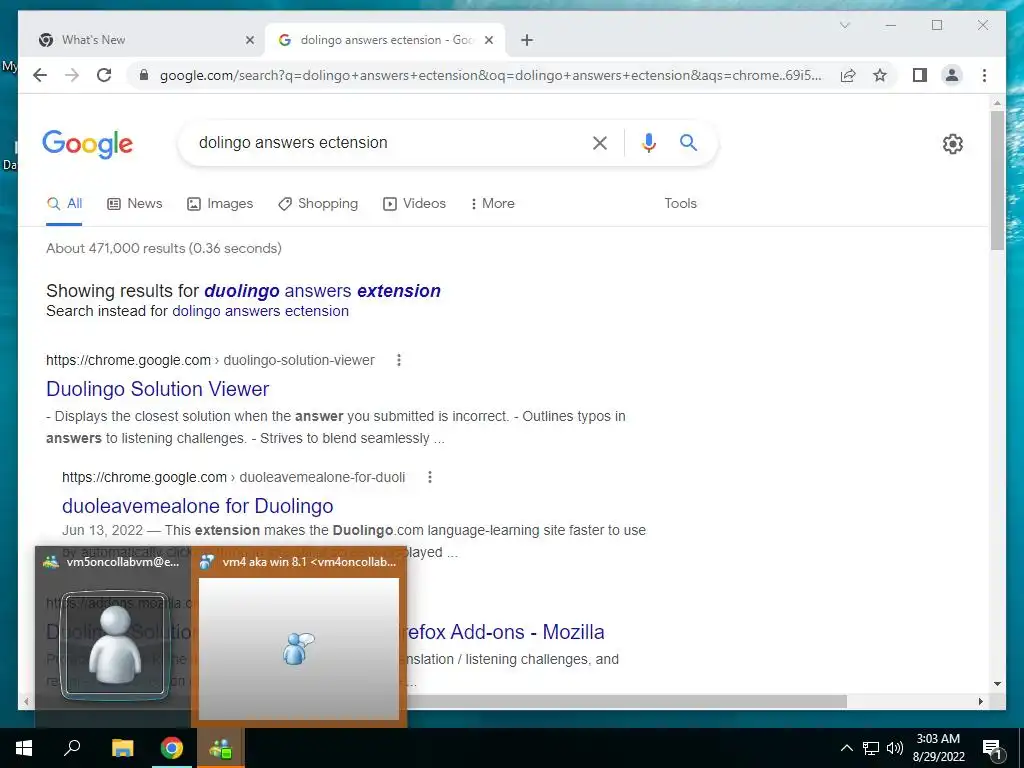
Task: Click the vertical scrollbar thumb
Action: tap(997, 180)
